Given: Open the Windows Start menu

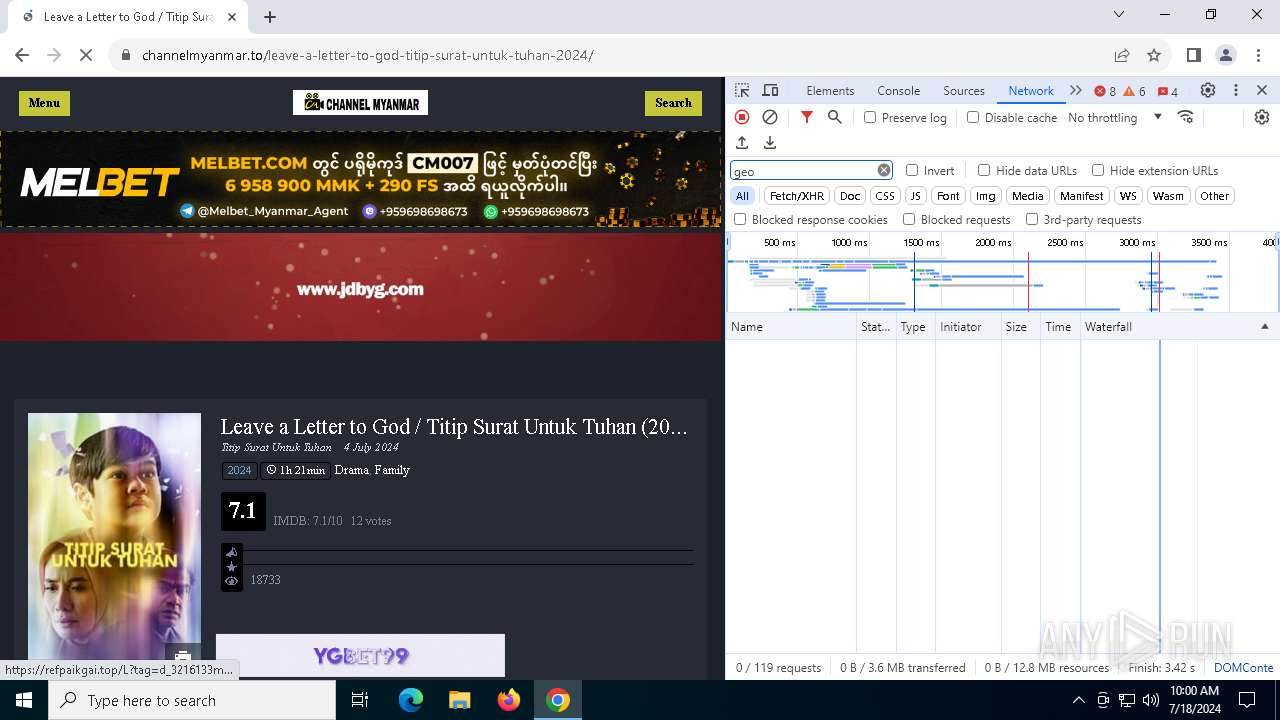Looking at the screenshot, I should click(x=24, y=700).
